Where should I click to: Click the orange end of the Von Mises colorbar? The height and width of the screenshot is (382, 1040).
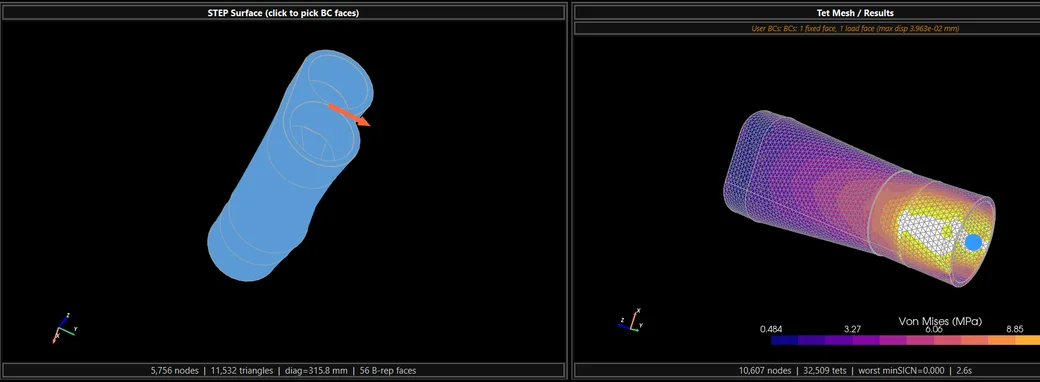click(1027, 340)
